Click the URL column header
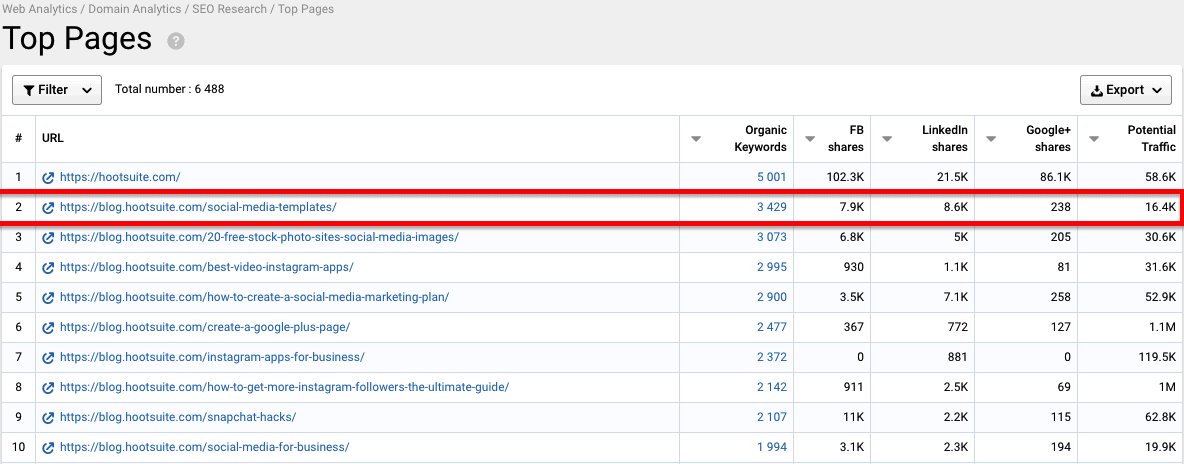This screenshot has height=464, width=1184. tap(53, 139)
